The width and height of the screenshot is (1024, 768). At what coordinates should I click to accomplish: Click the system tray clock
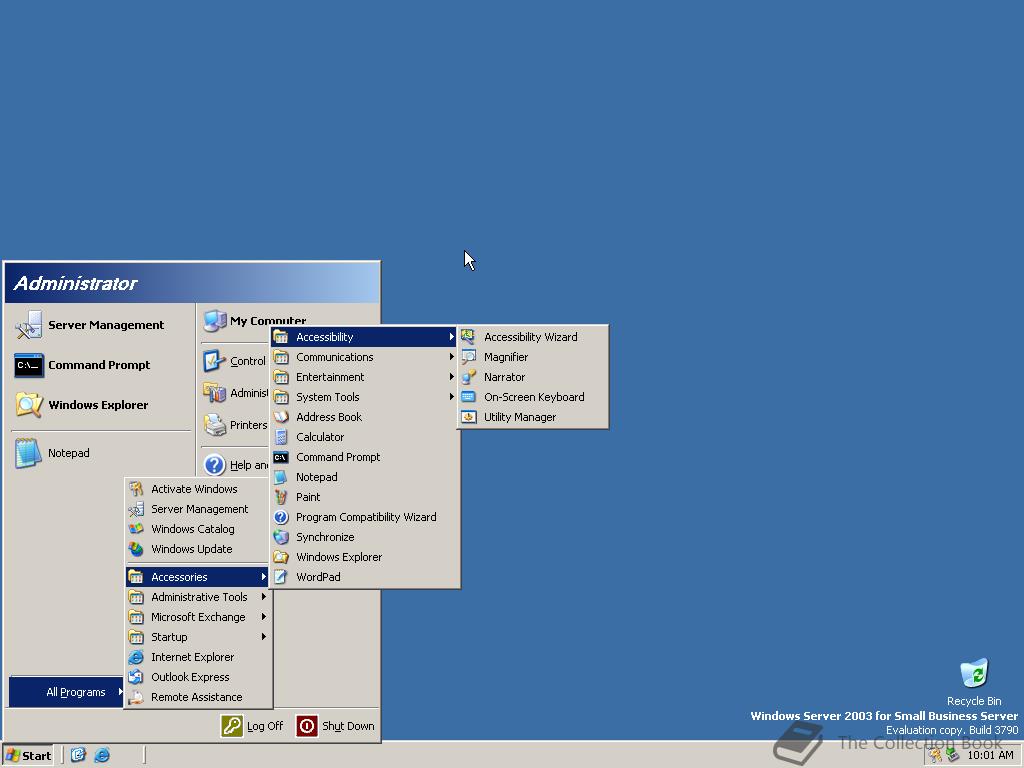(x=990, y=756)
